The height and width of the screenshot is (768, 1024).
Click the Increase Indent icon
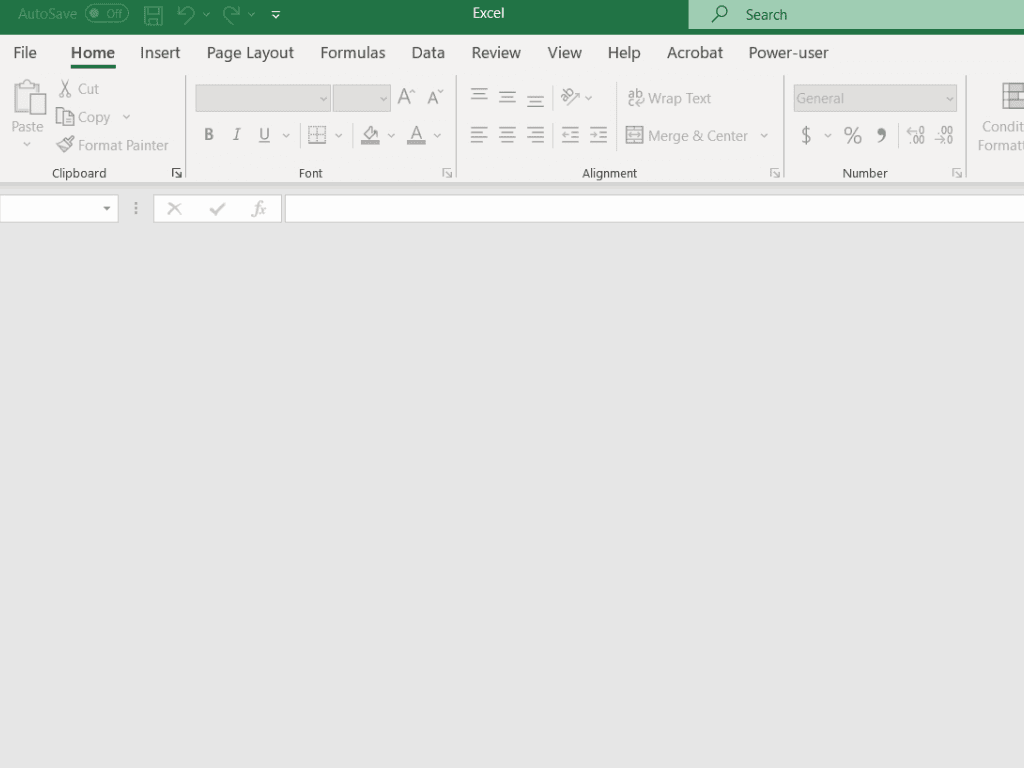tap(598, 135)
